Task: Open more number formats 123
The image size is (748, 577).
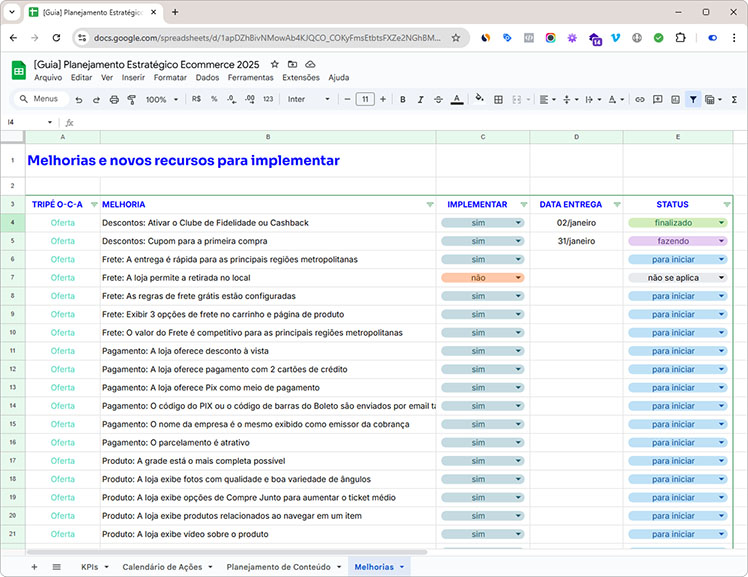Action: click(x=268, y=99)
